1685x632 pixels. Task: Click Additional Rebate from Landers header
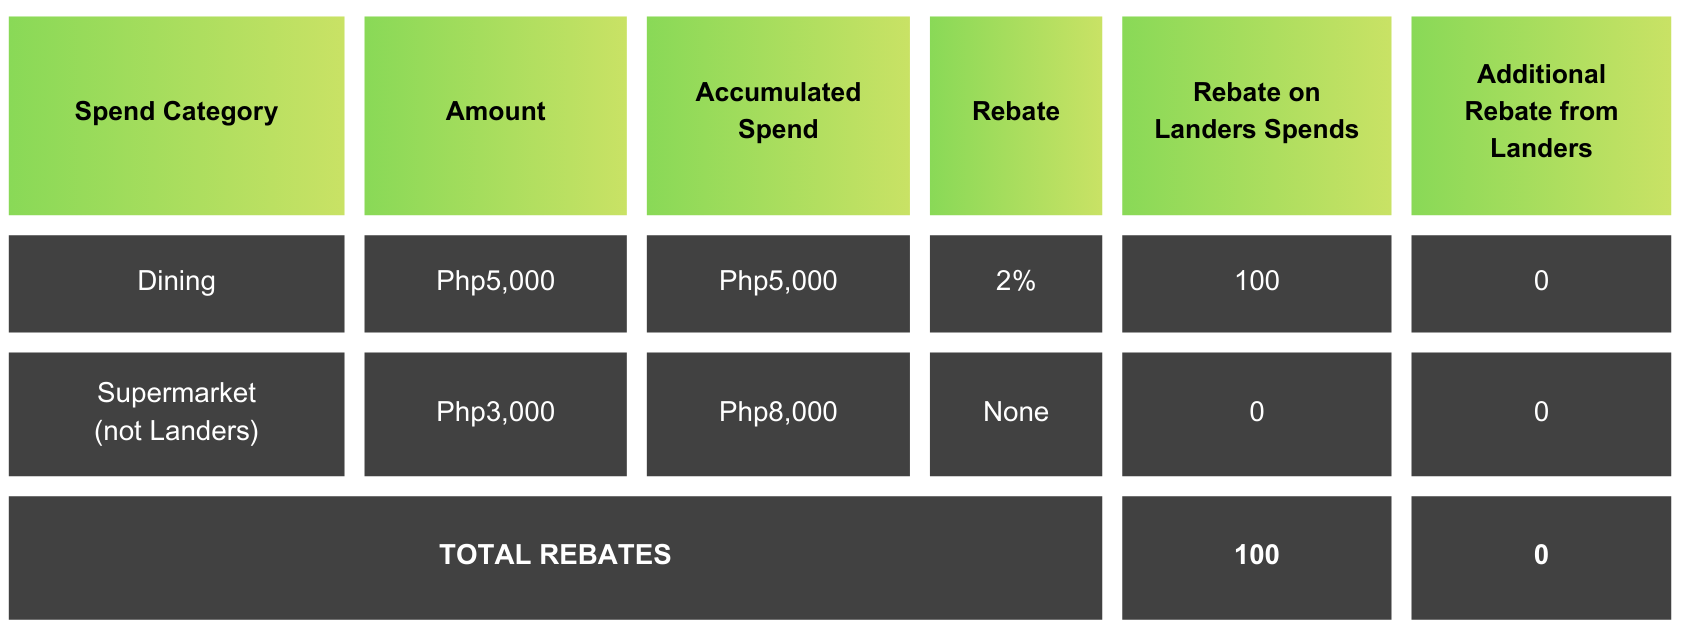point(1540,112)
